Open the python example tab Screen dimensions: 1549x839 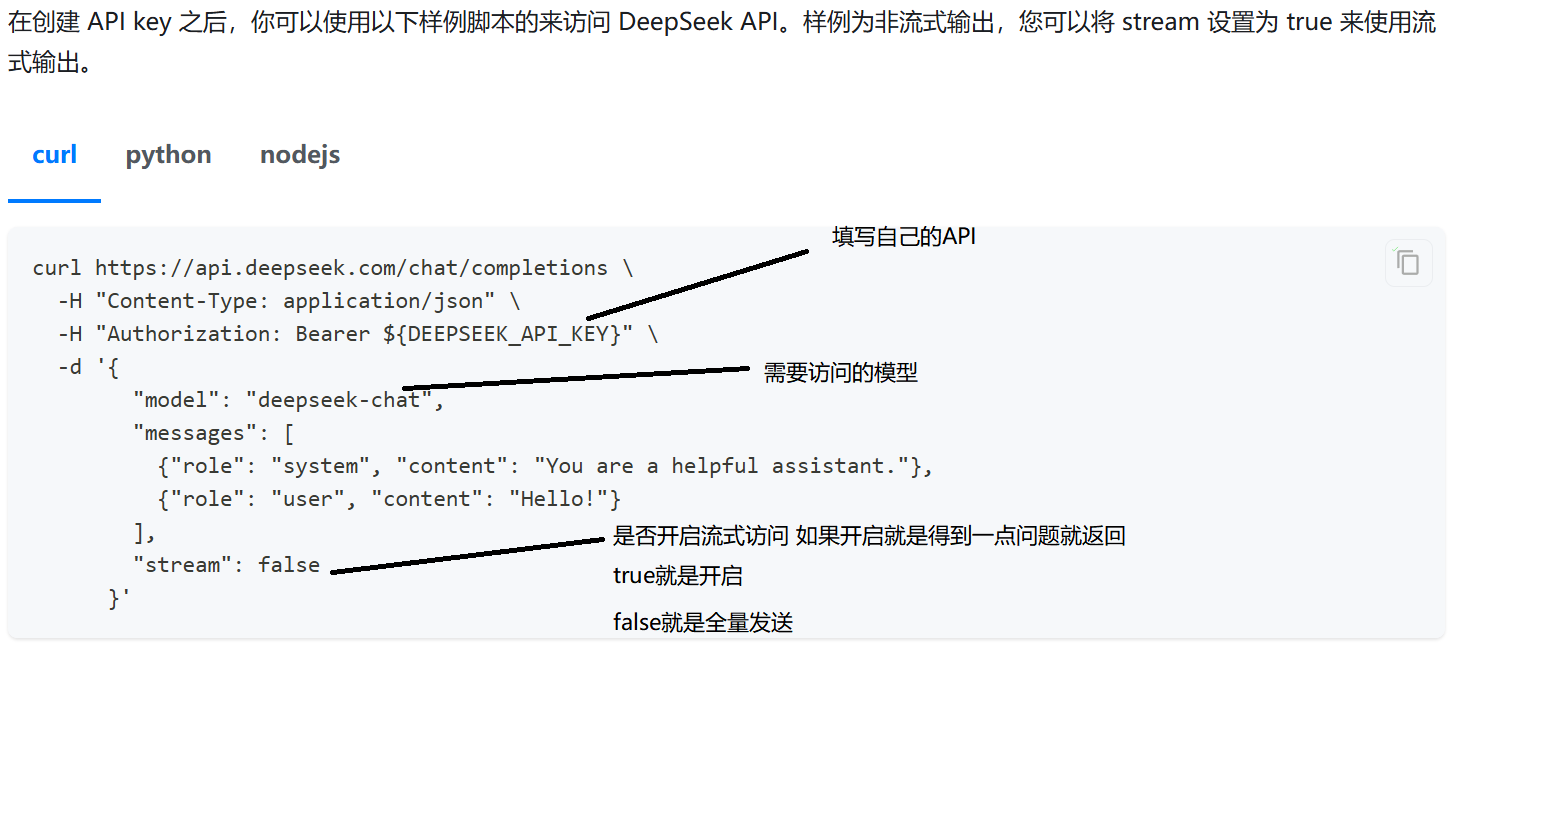(168, 155)
